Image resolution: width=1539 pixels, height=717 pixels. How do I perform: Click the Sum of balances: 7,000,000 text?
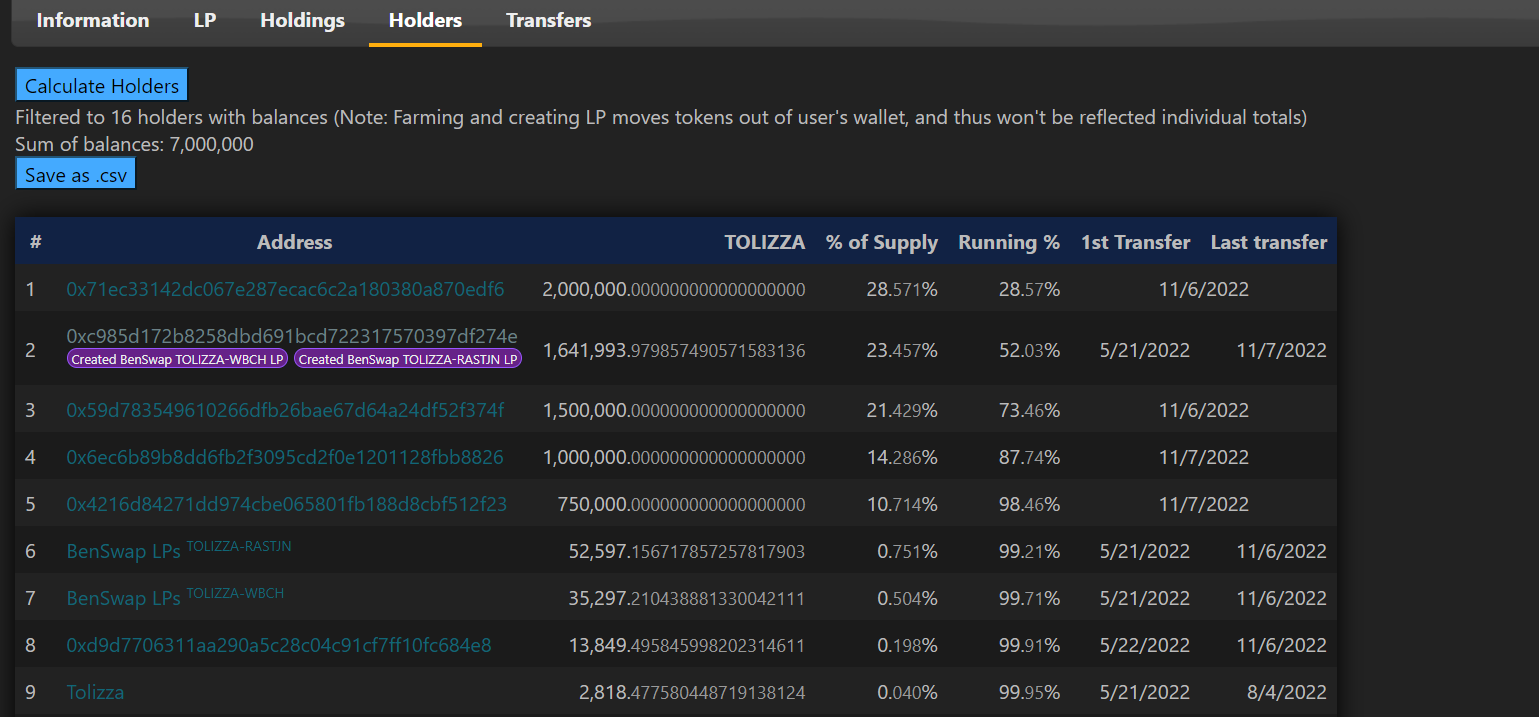tap(135, 144)
